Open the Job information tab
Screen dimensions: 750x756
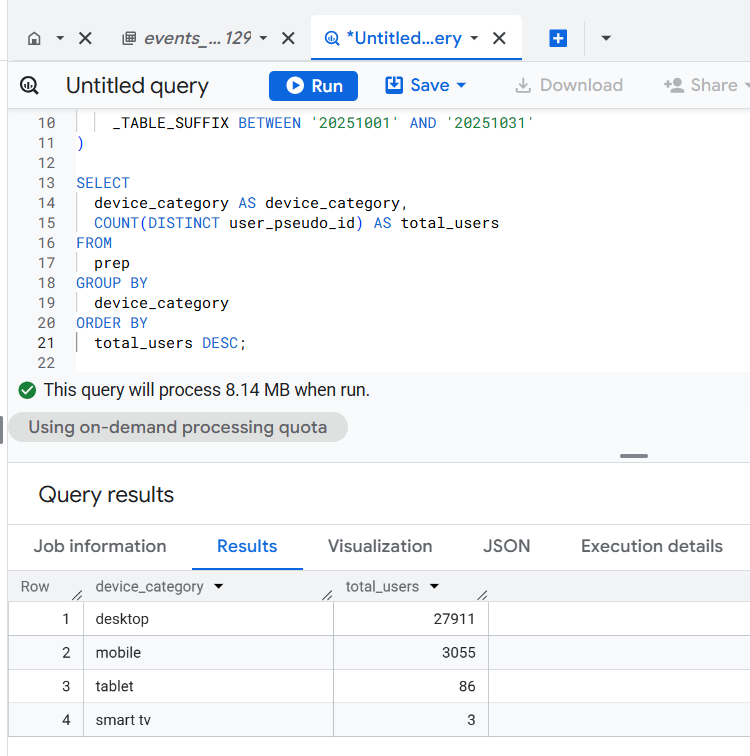pos(100,546)
